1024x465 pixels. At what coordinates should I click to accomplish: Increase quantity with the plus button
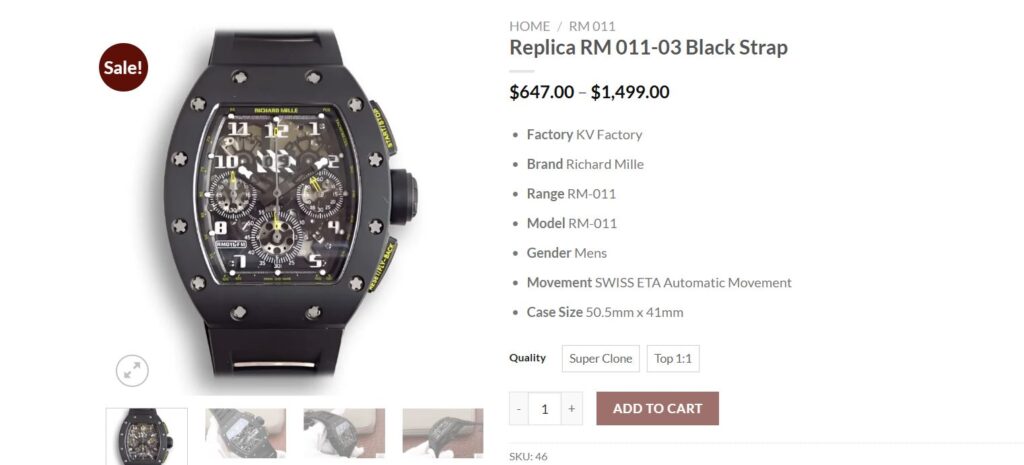[x=571, y=409]
